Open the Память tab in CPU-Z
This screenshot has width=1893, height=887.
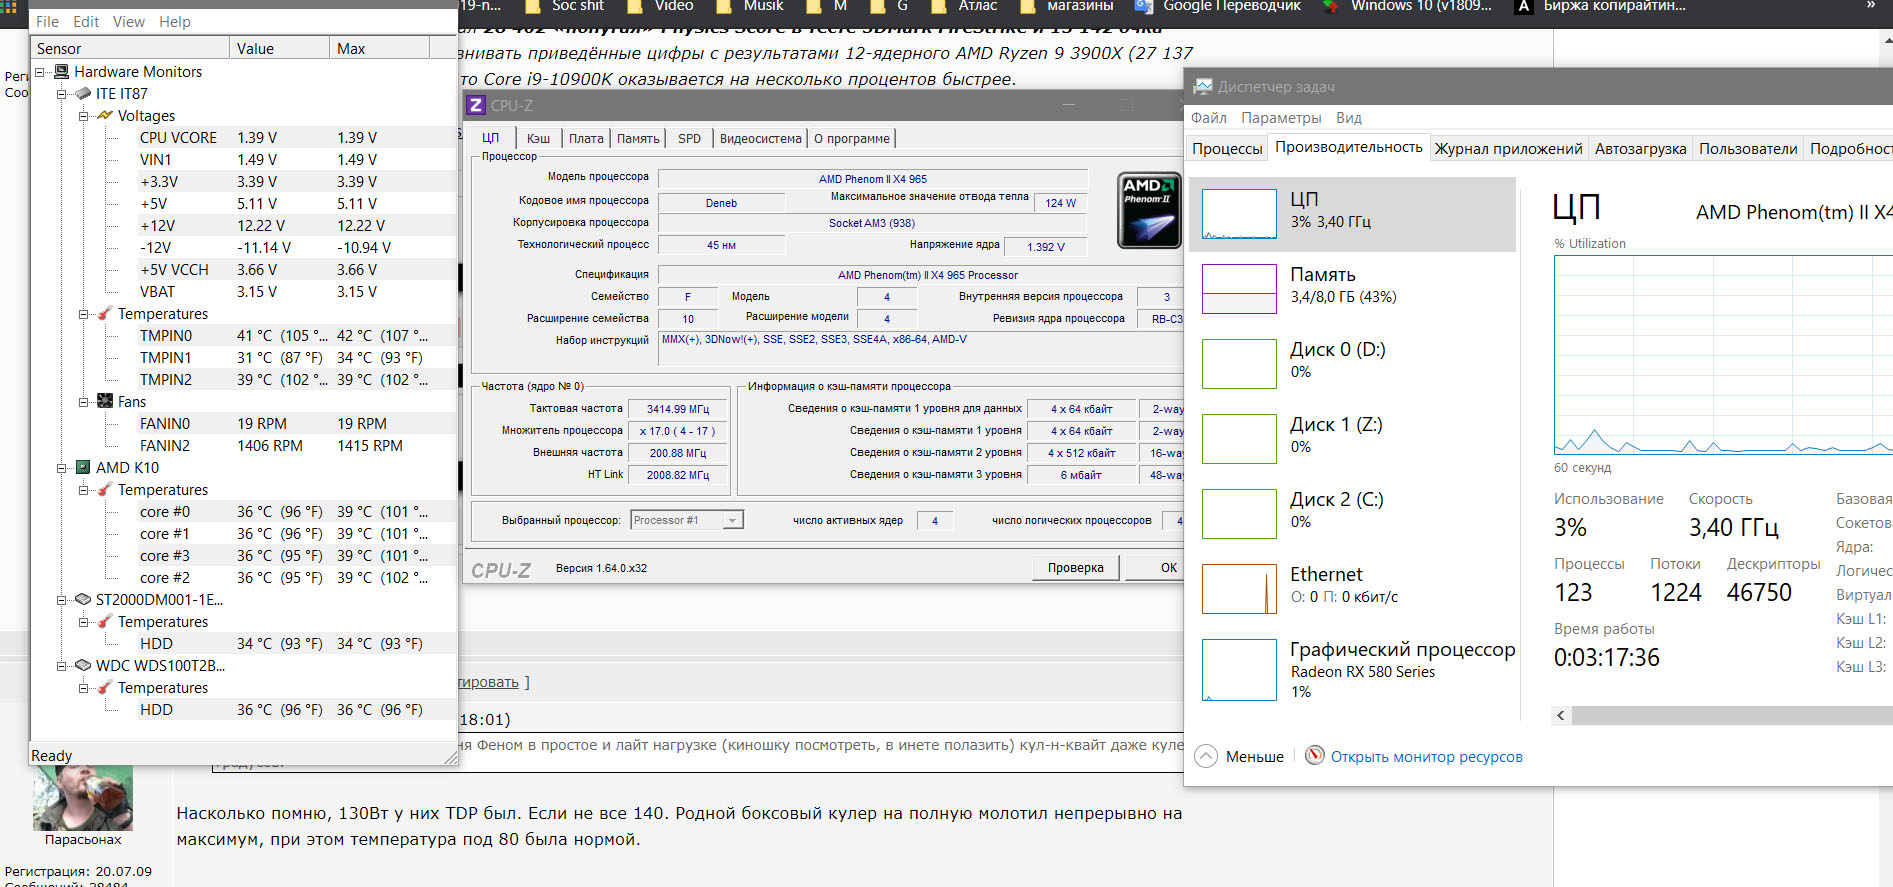coord(638,139)
